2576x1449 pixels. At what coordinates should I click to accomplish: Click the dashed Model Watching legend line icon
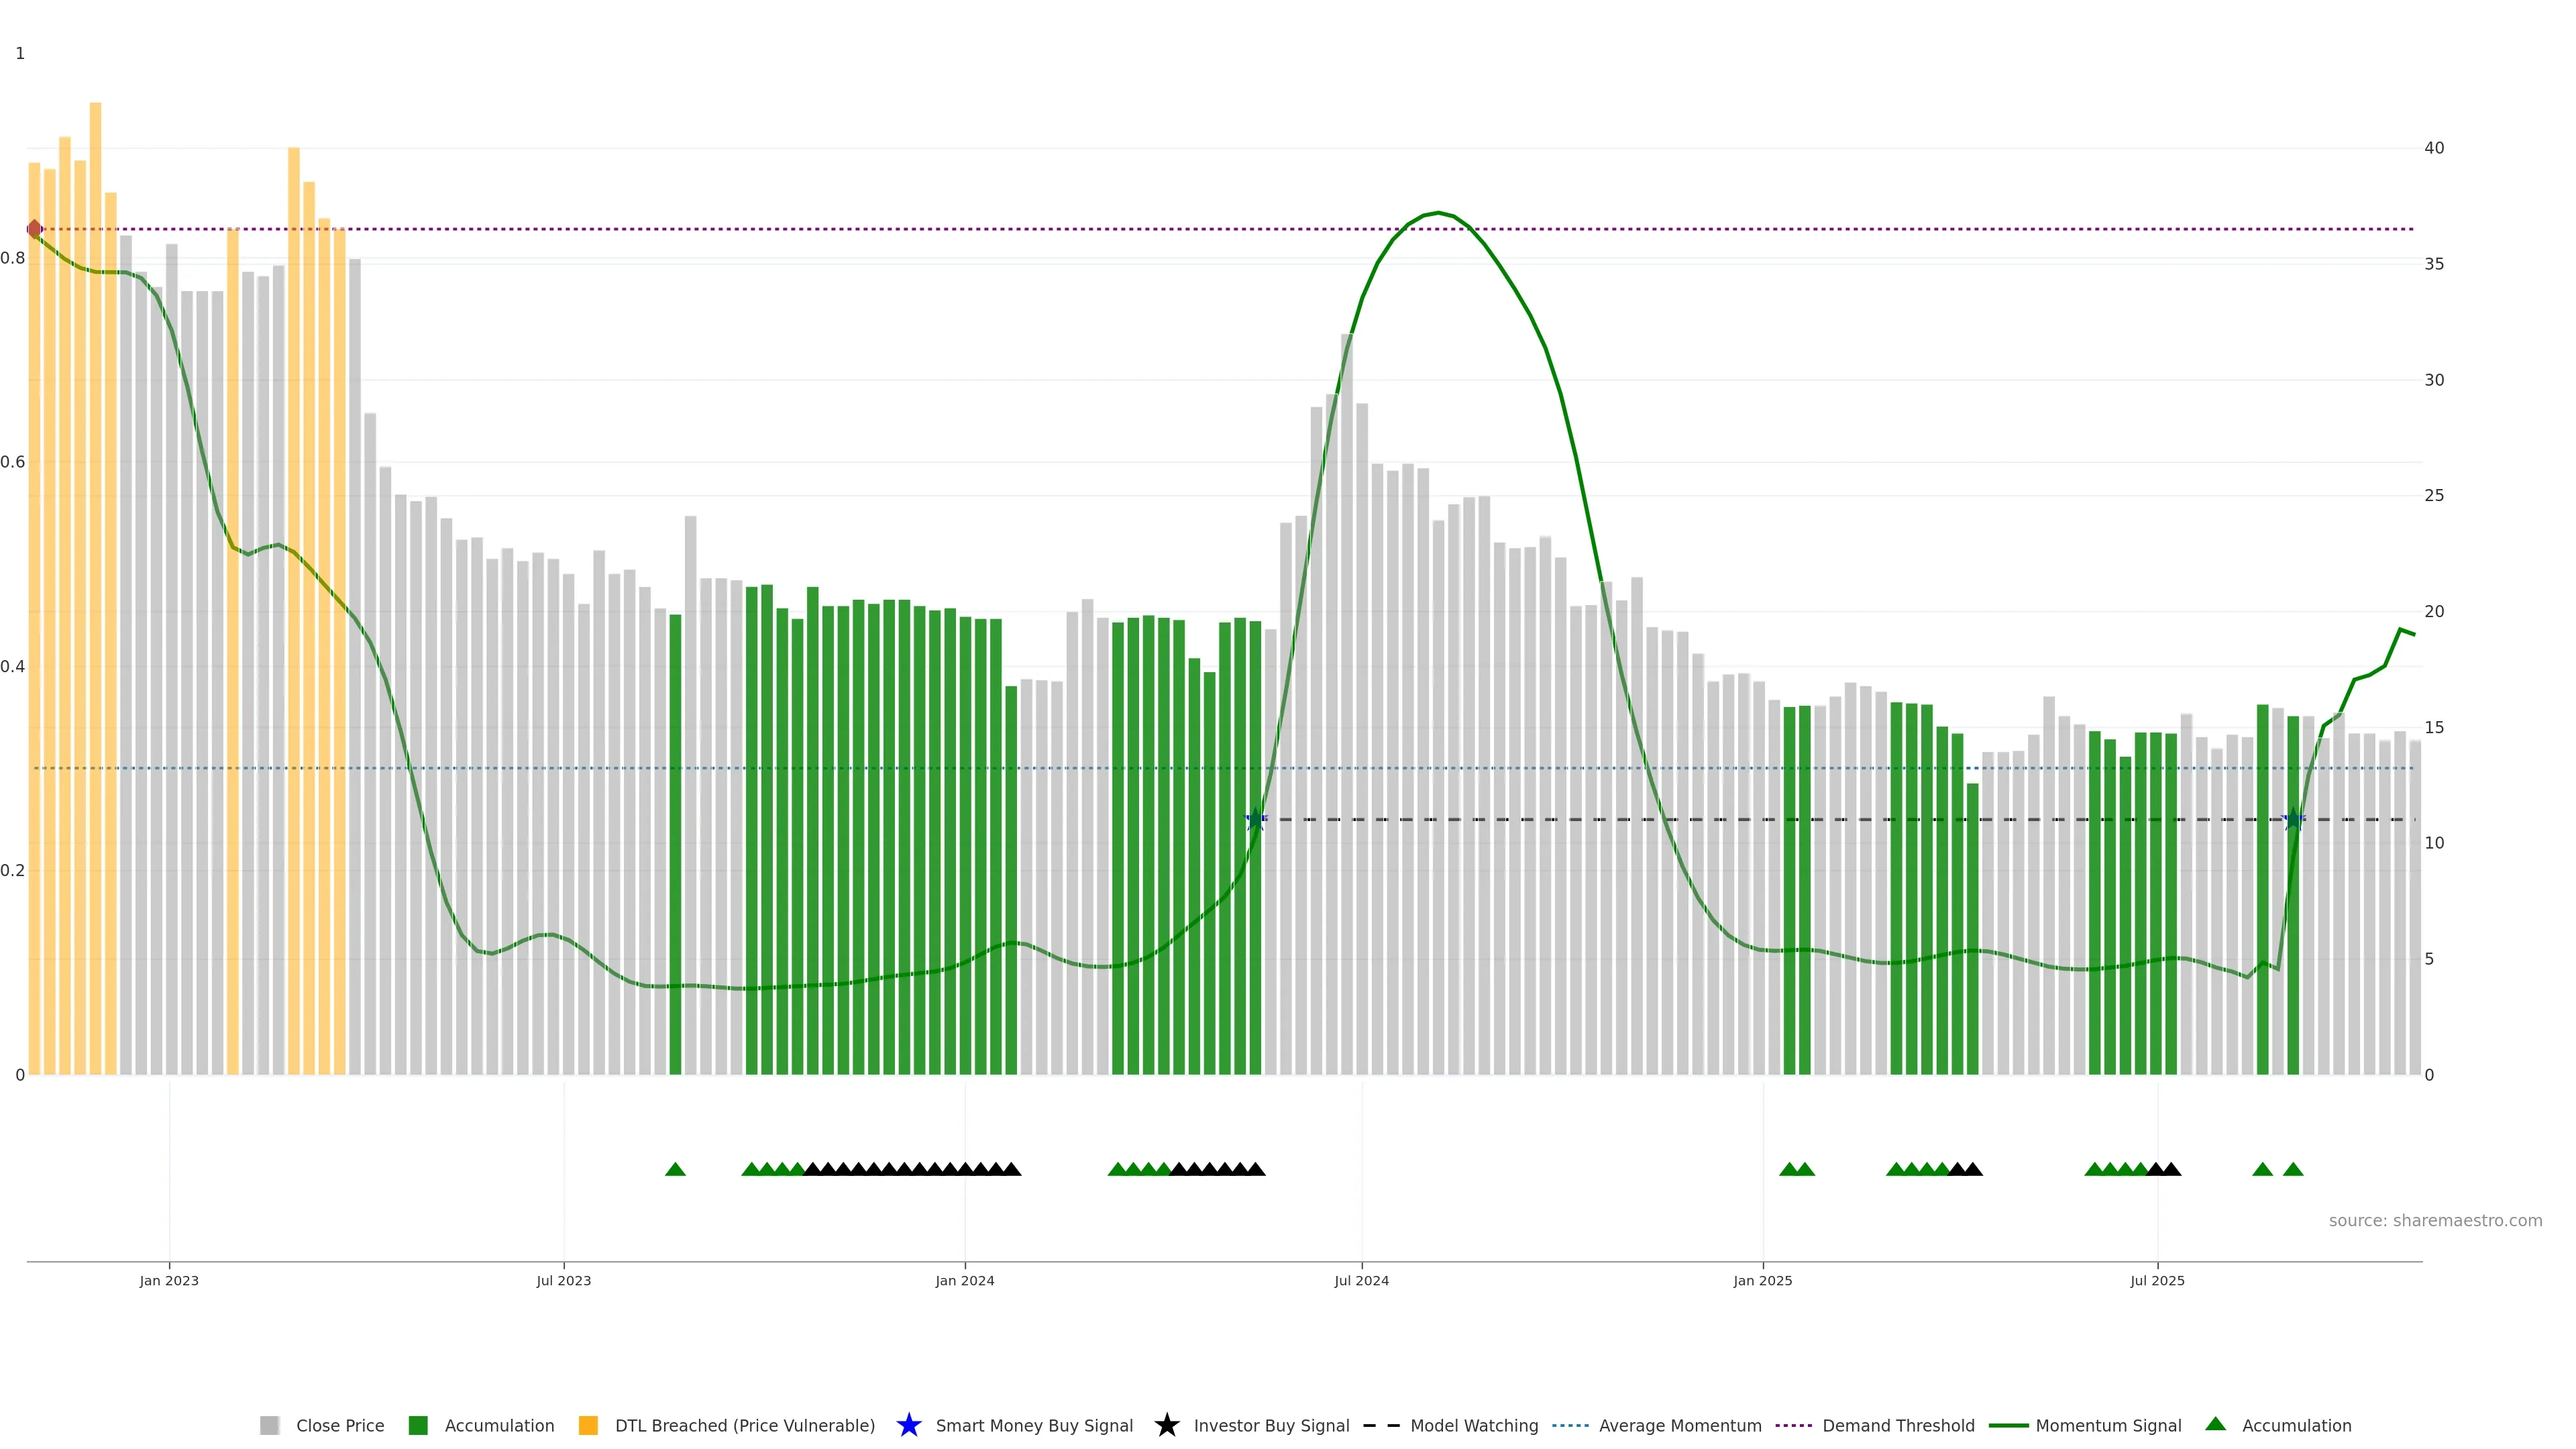point(1381,1425)
